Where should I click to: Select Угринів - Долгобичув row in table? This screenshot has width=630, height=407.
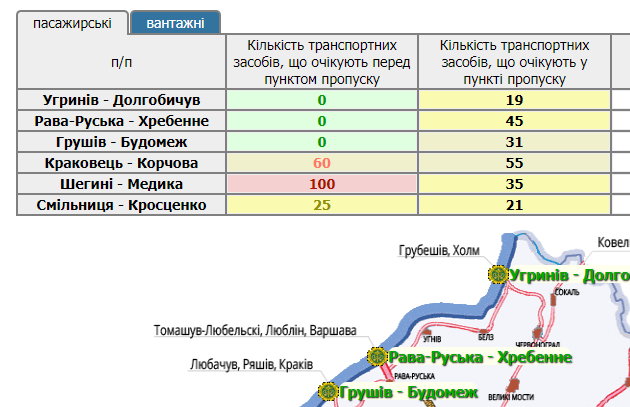123,100
